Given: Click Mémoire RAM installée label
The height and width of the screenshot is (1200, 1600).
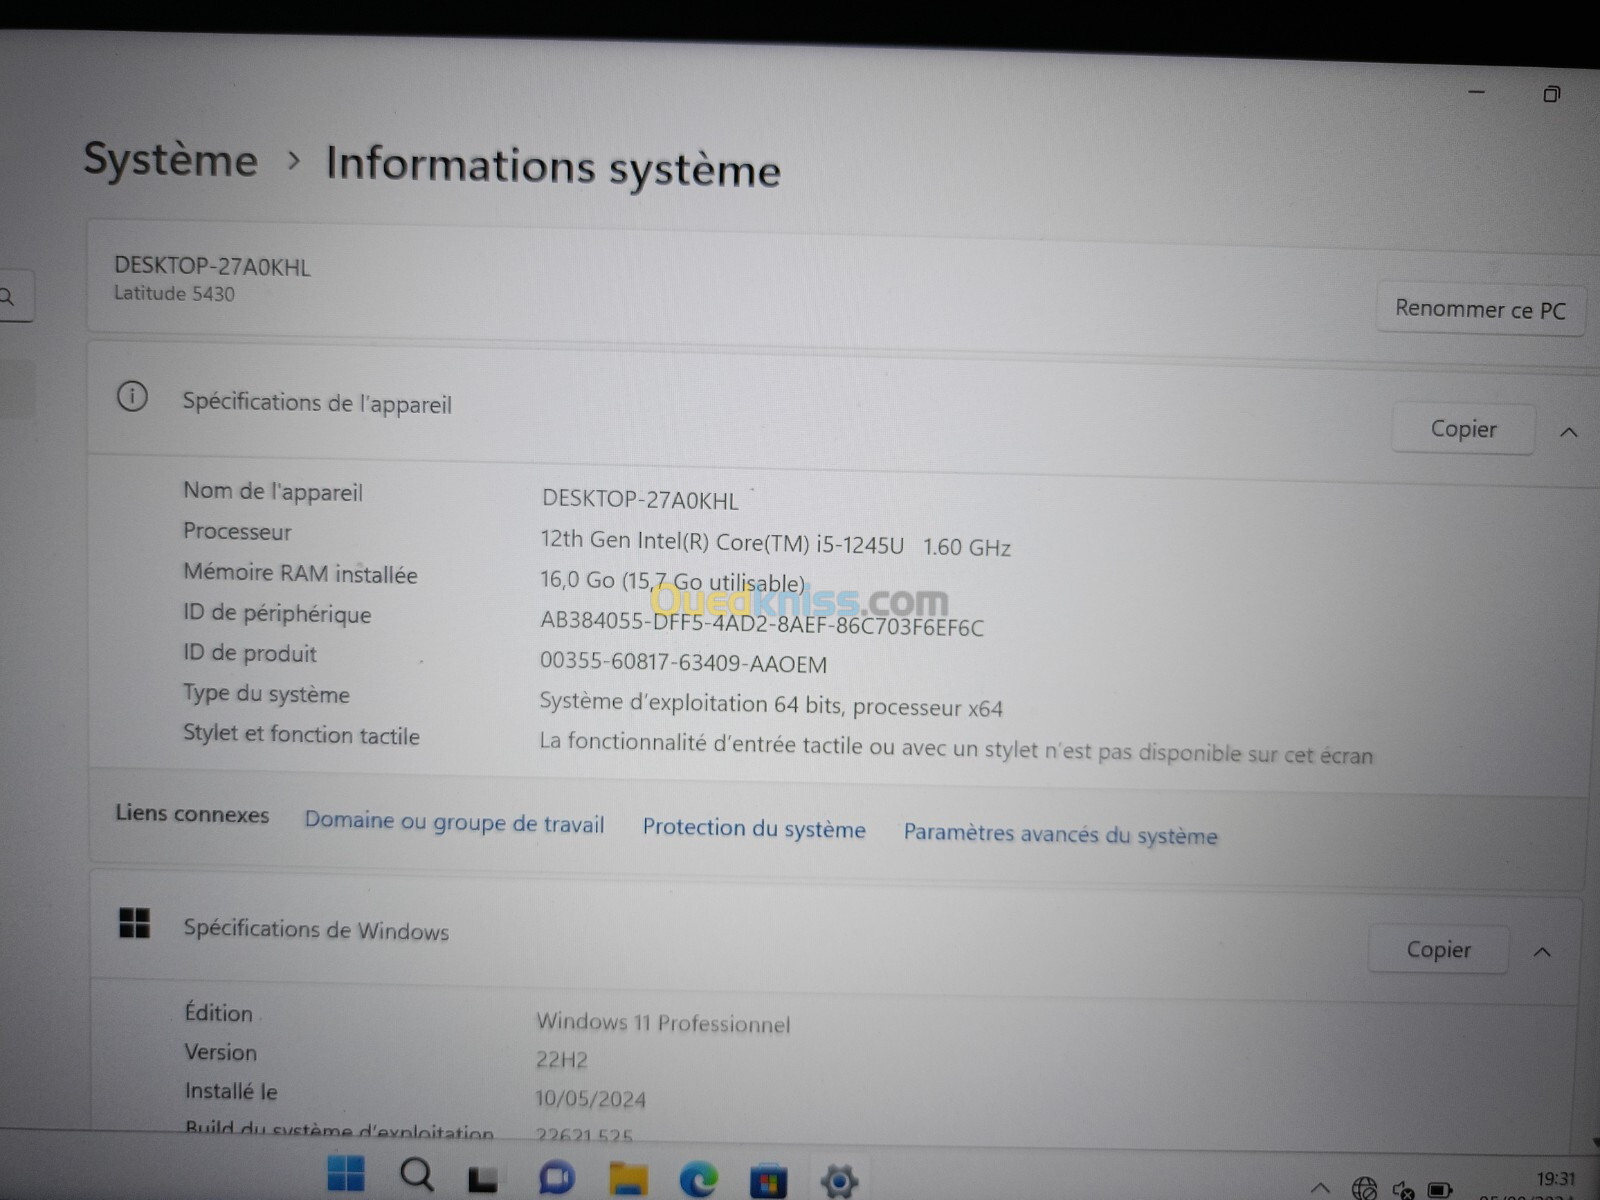Looking at the screenshot, I should pos(300,574).
